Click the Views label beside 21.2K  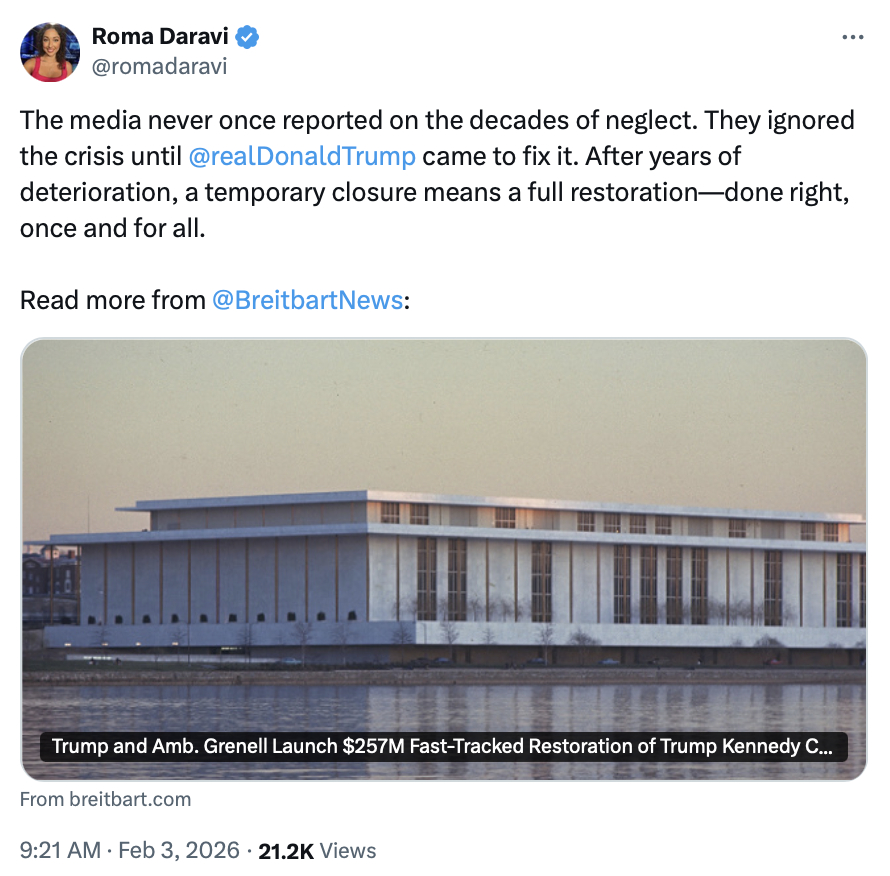(348, 850)
